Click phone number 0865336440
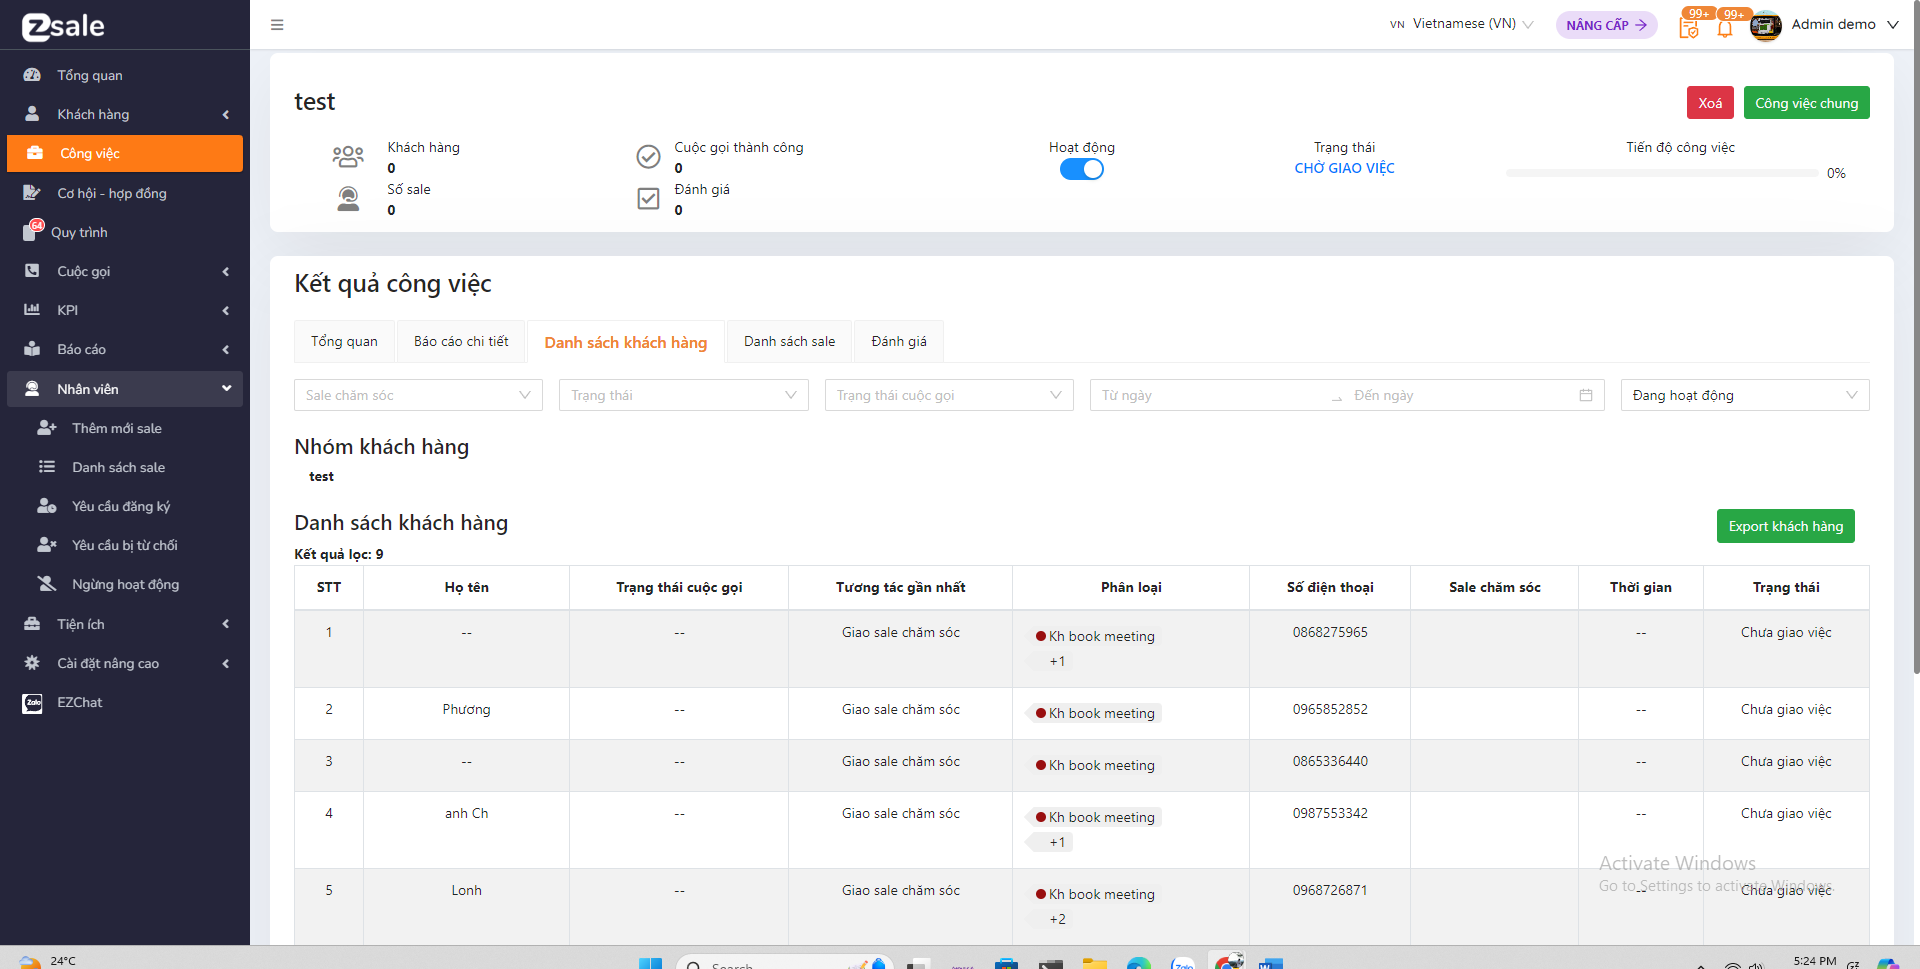Screen dimensions: 1920x969 coord(1330,761)
